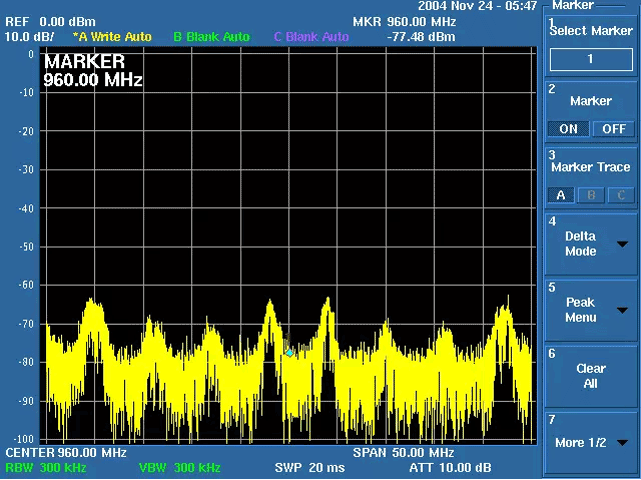This screenshot has height=480, width=641.
Task: Click the SWP 20 ms sweep time
Action: [310, 468]
